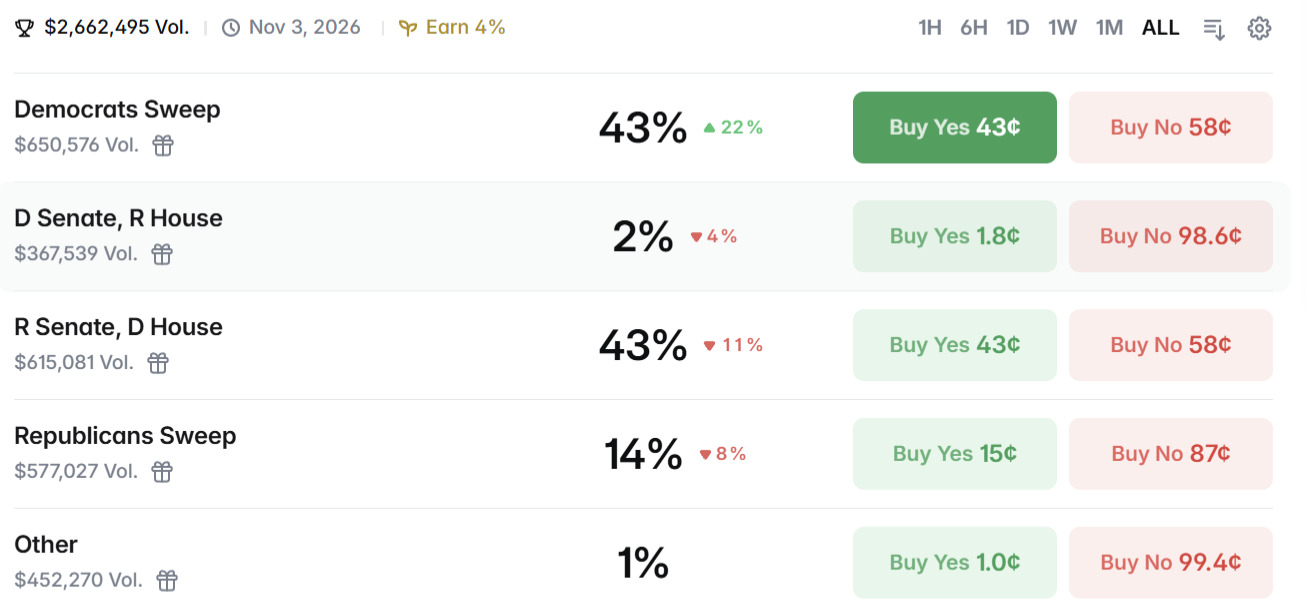
Task: Click the gift icon for R Senate, D House
Action: coord(158,363)
